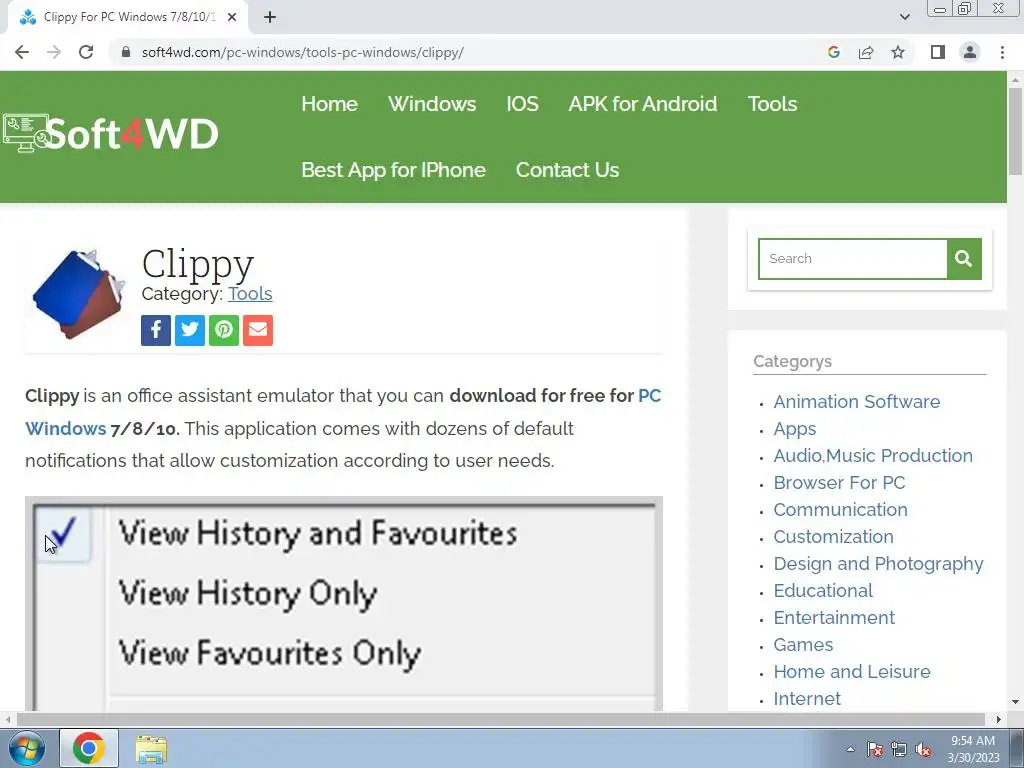The image size is (1024, 768).
Task: Open the tab search dropdown chevron
Action: point(904,17)
